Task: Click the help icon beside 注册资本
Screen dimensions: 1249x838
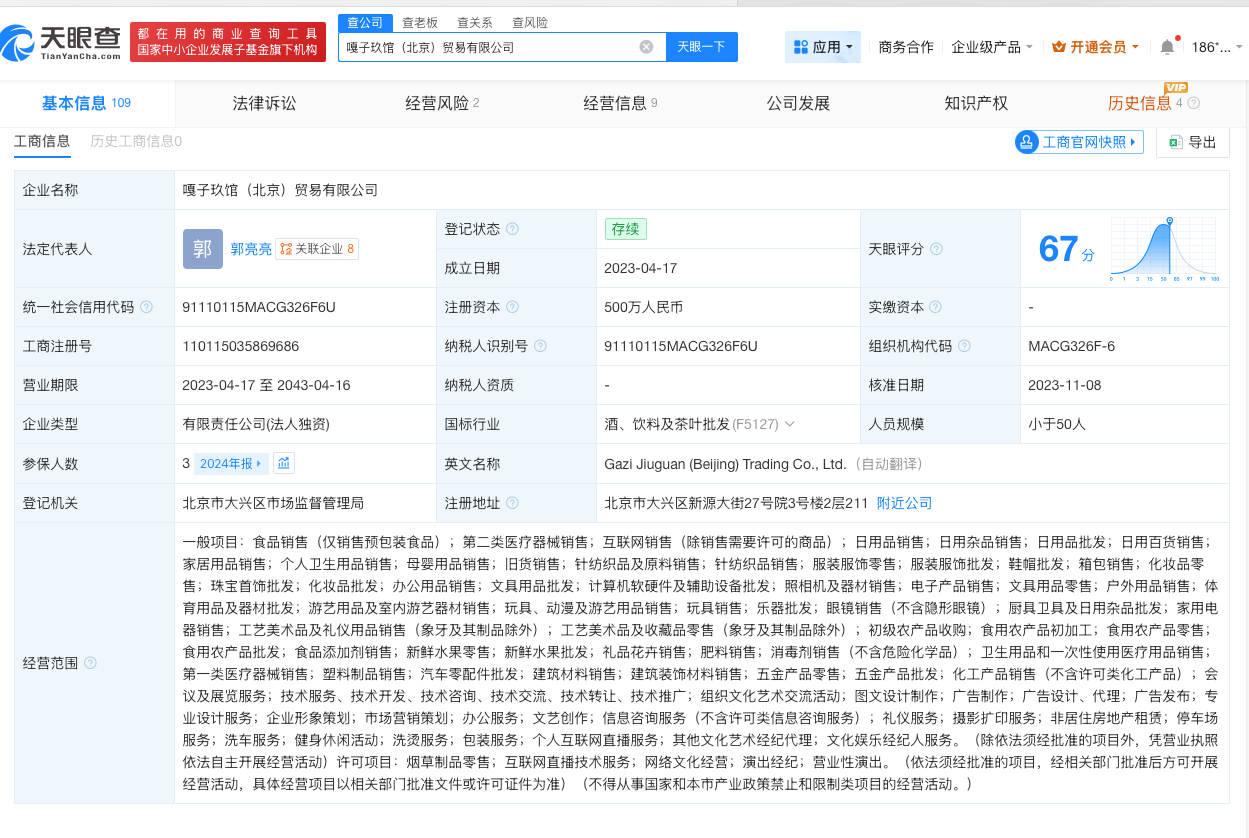Action: tap(512, 307)
